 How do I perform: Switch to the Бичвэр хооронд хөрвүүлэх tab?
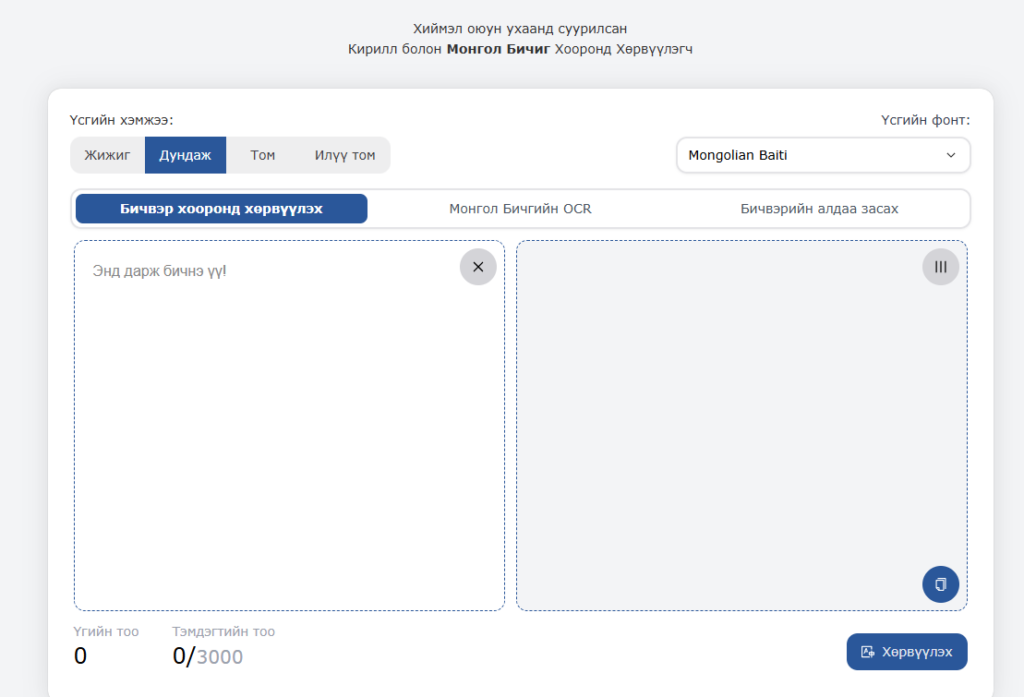point(221,209)
